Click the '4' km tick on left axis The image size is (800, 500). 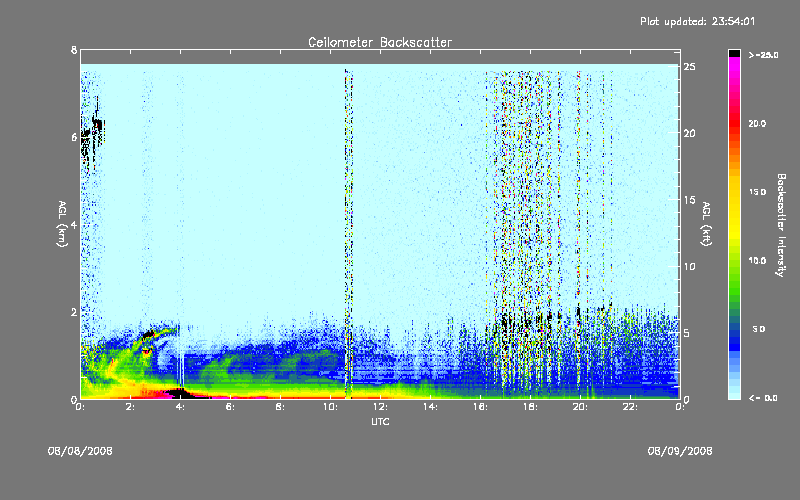tap(74, 225)
